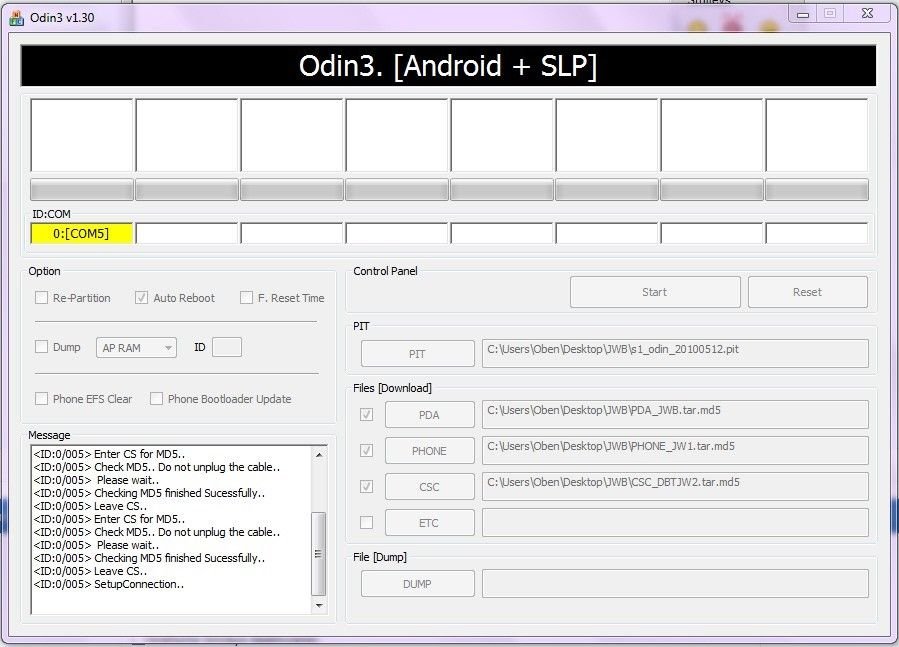Viewport: 899px width, 647px height.
Task: Click the Reset button
Action: coord(807,292)
